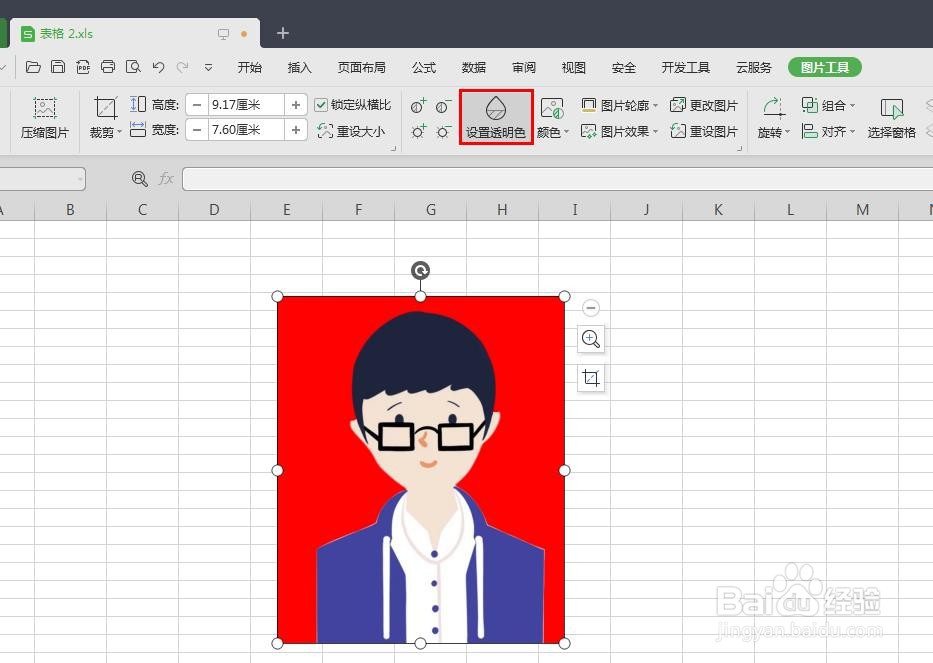Switch to the 表格 2.xls document tab
The height and width of the screenshot is (663, 933).
click(x=136, y=33)
